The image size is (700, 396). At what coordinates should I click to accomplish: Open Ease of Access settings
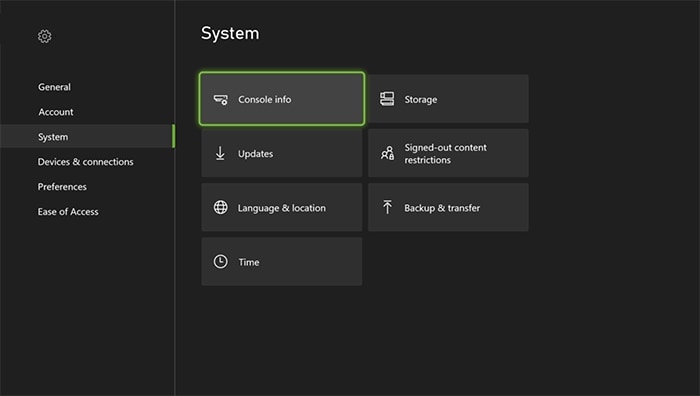(68, 212)
